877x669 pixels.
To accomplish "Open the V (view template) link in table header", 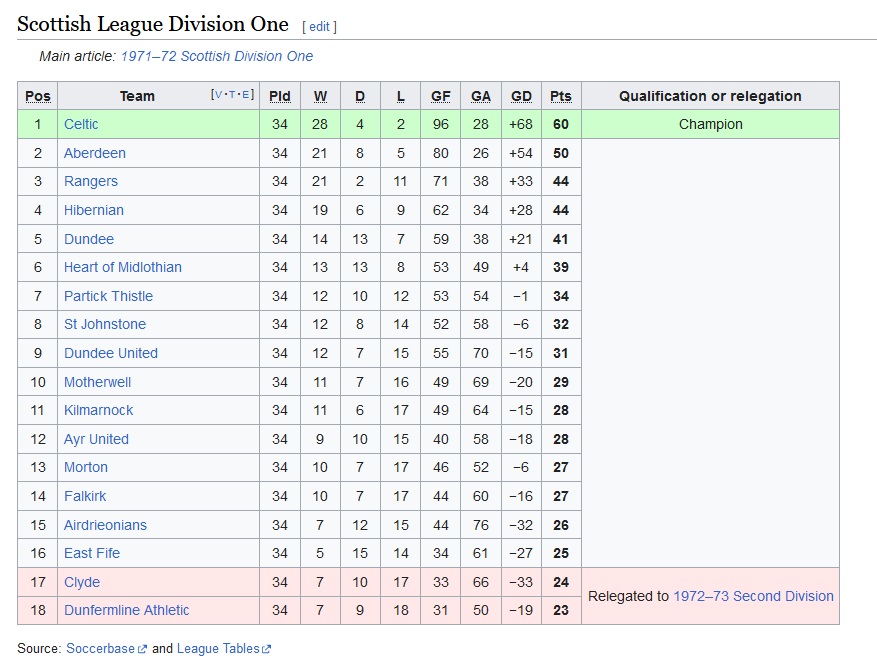I will [x=218, y=95].
